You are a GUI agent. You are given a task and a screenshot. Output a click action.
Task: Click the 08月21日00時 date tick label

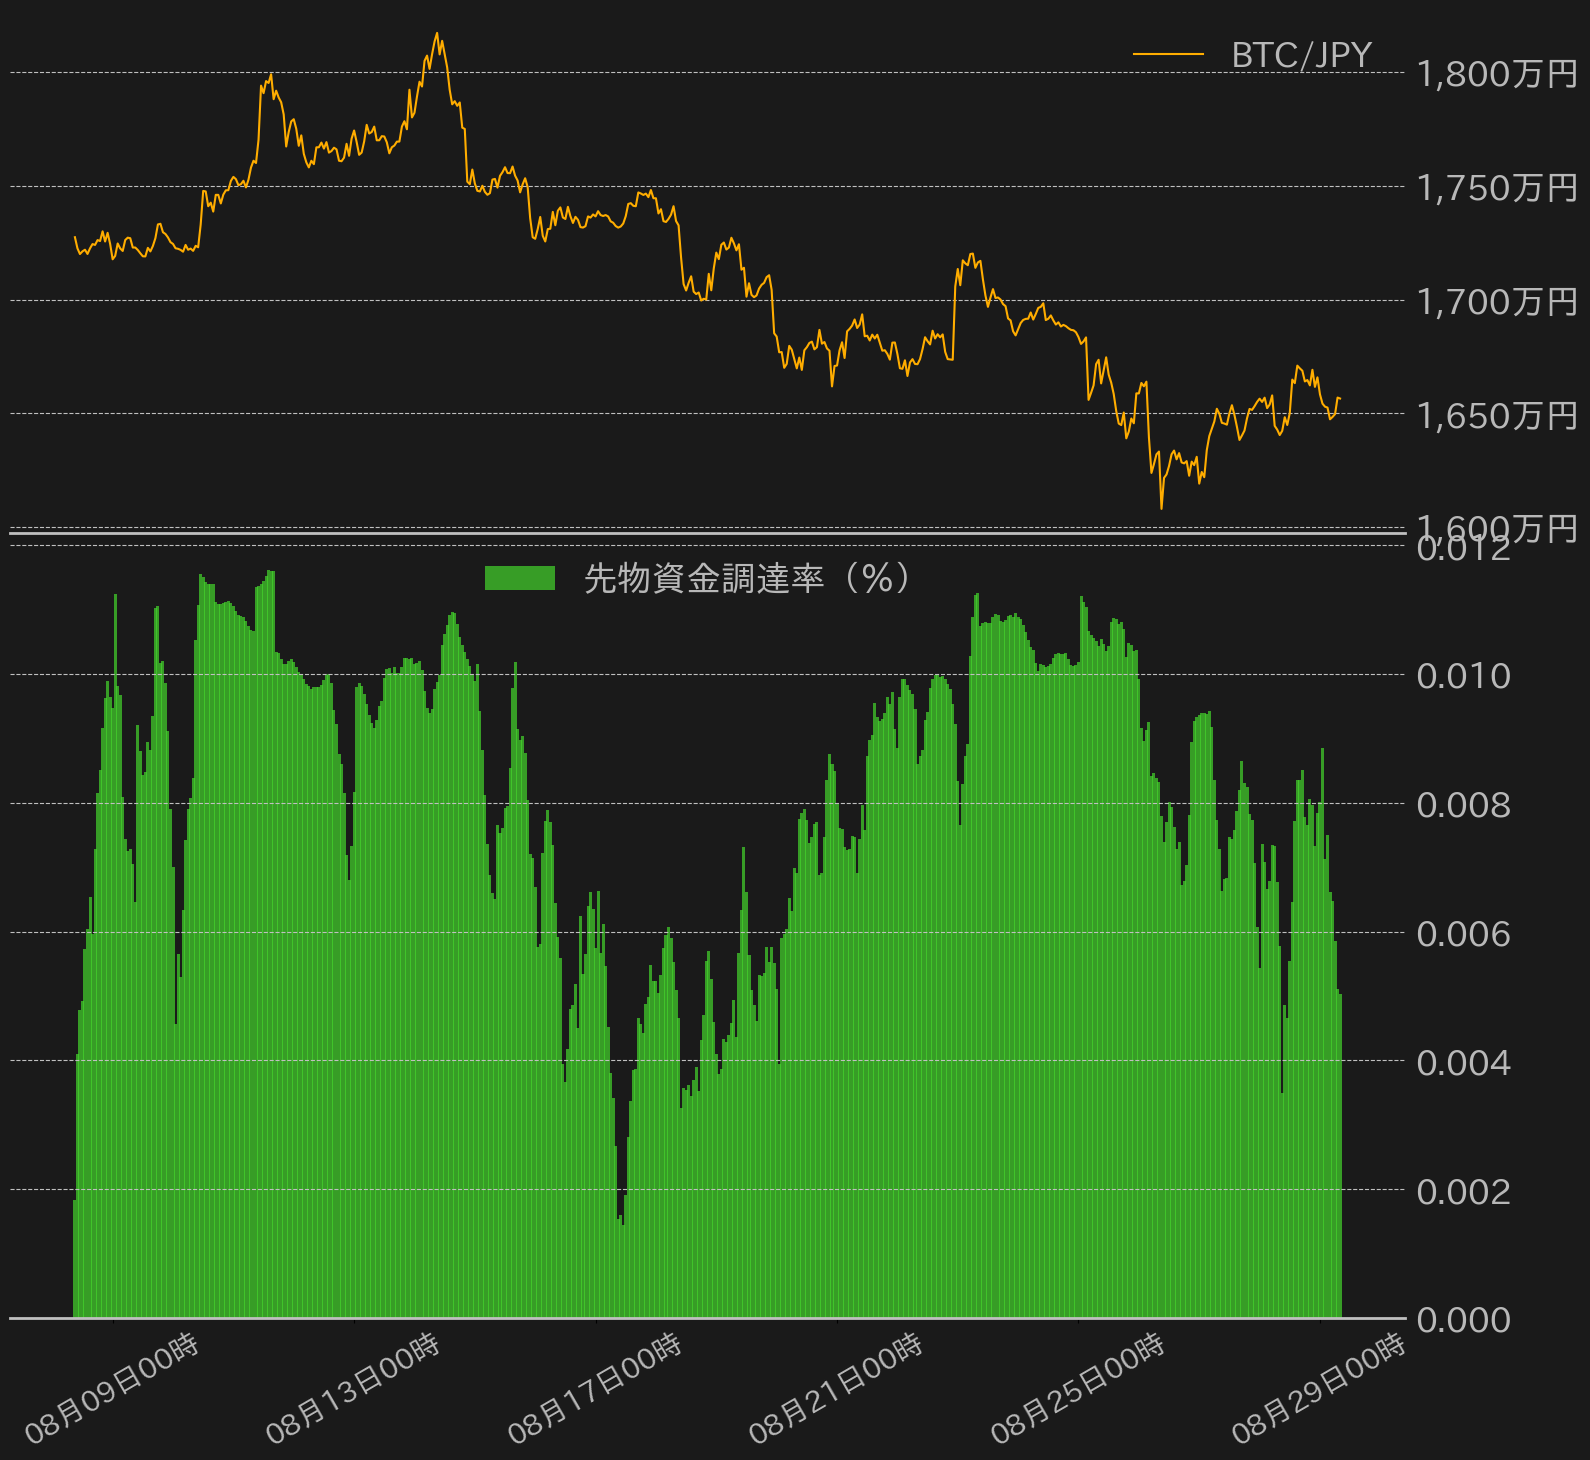pyautogui.click(x=836, y=1389)
